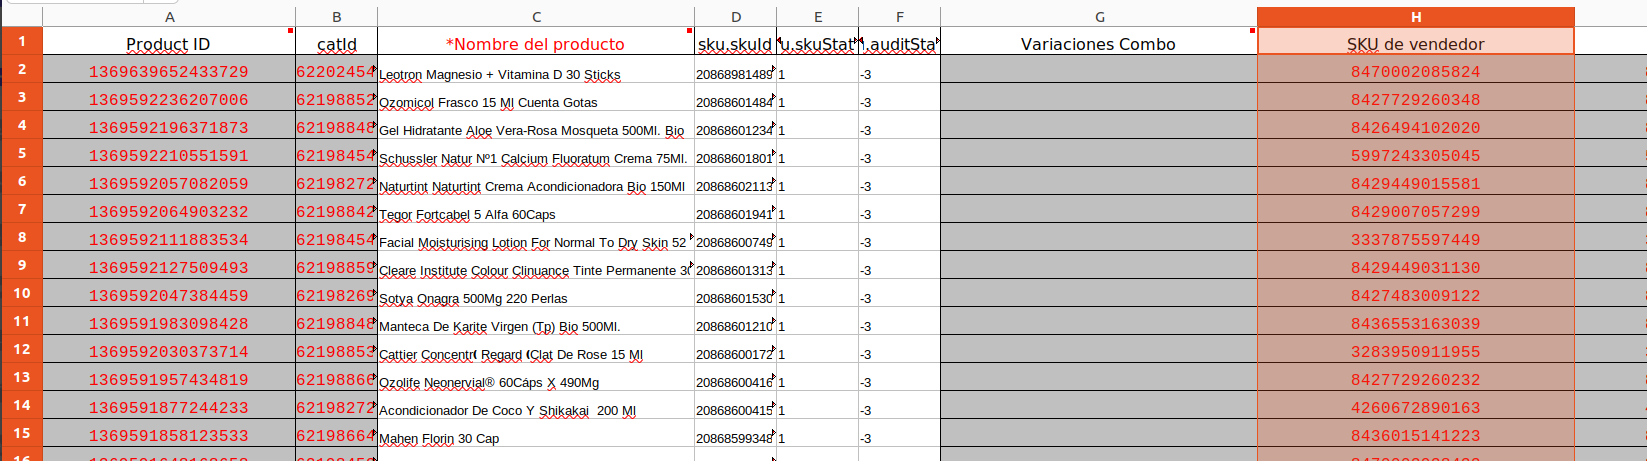Select column E header
1647x461 pixels.
[x=818, y=17]
